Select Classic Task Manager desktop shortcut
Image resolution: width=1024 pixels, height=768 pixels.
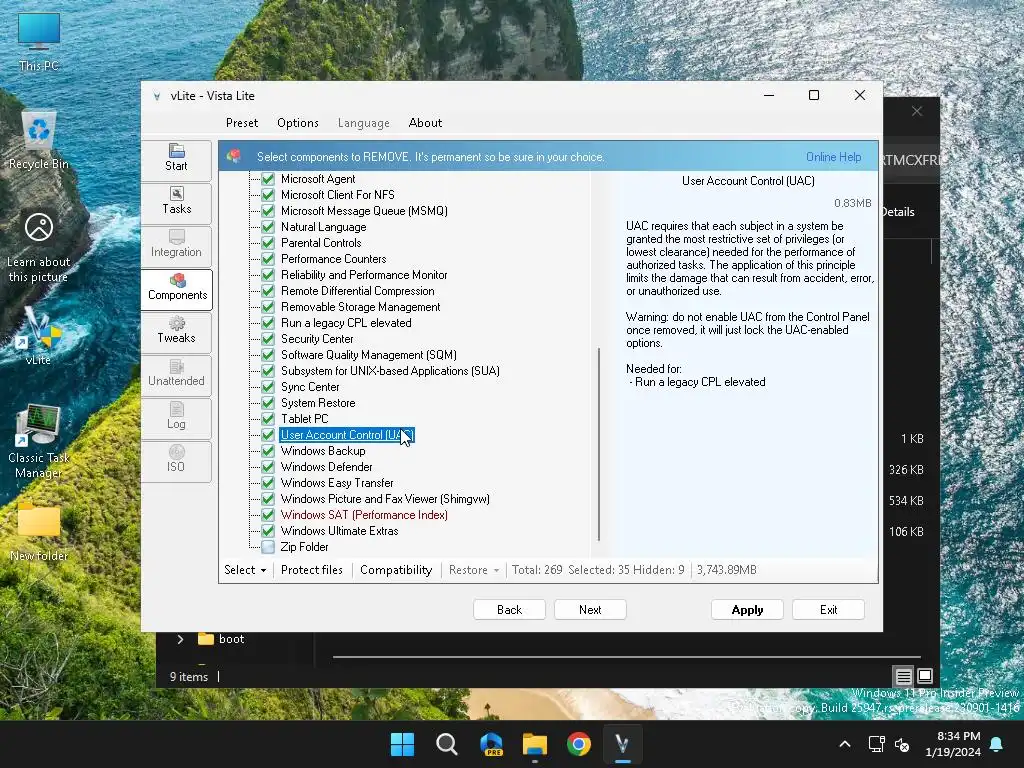(39, 442)
